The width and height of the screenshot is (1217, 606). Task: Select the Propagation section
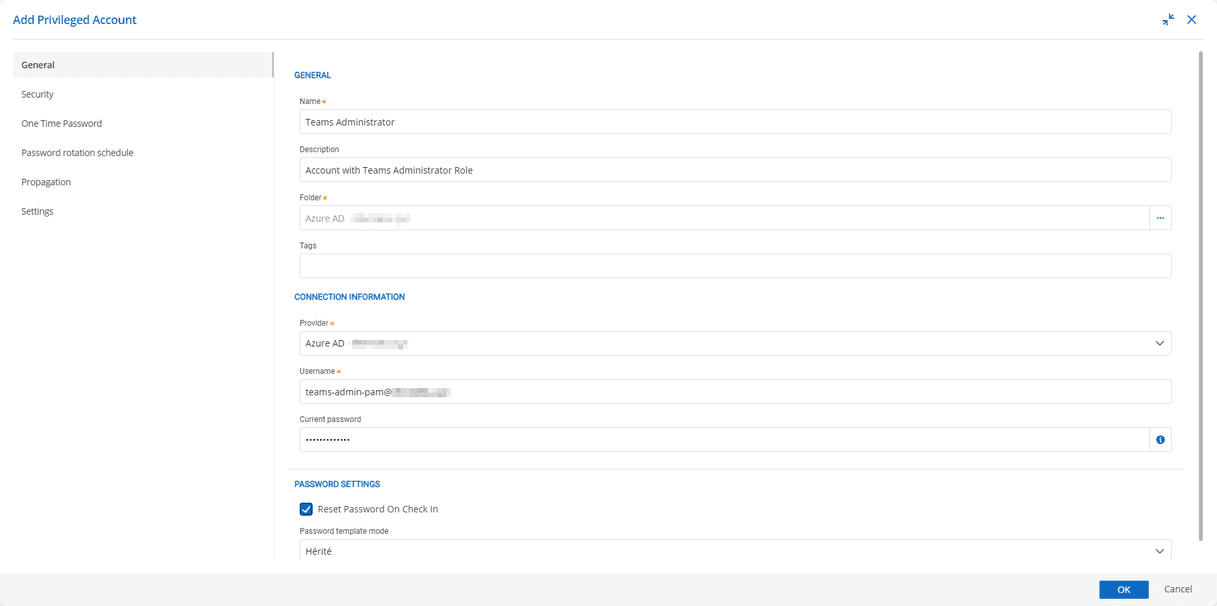46,181
